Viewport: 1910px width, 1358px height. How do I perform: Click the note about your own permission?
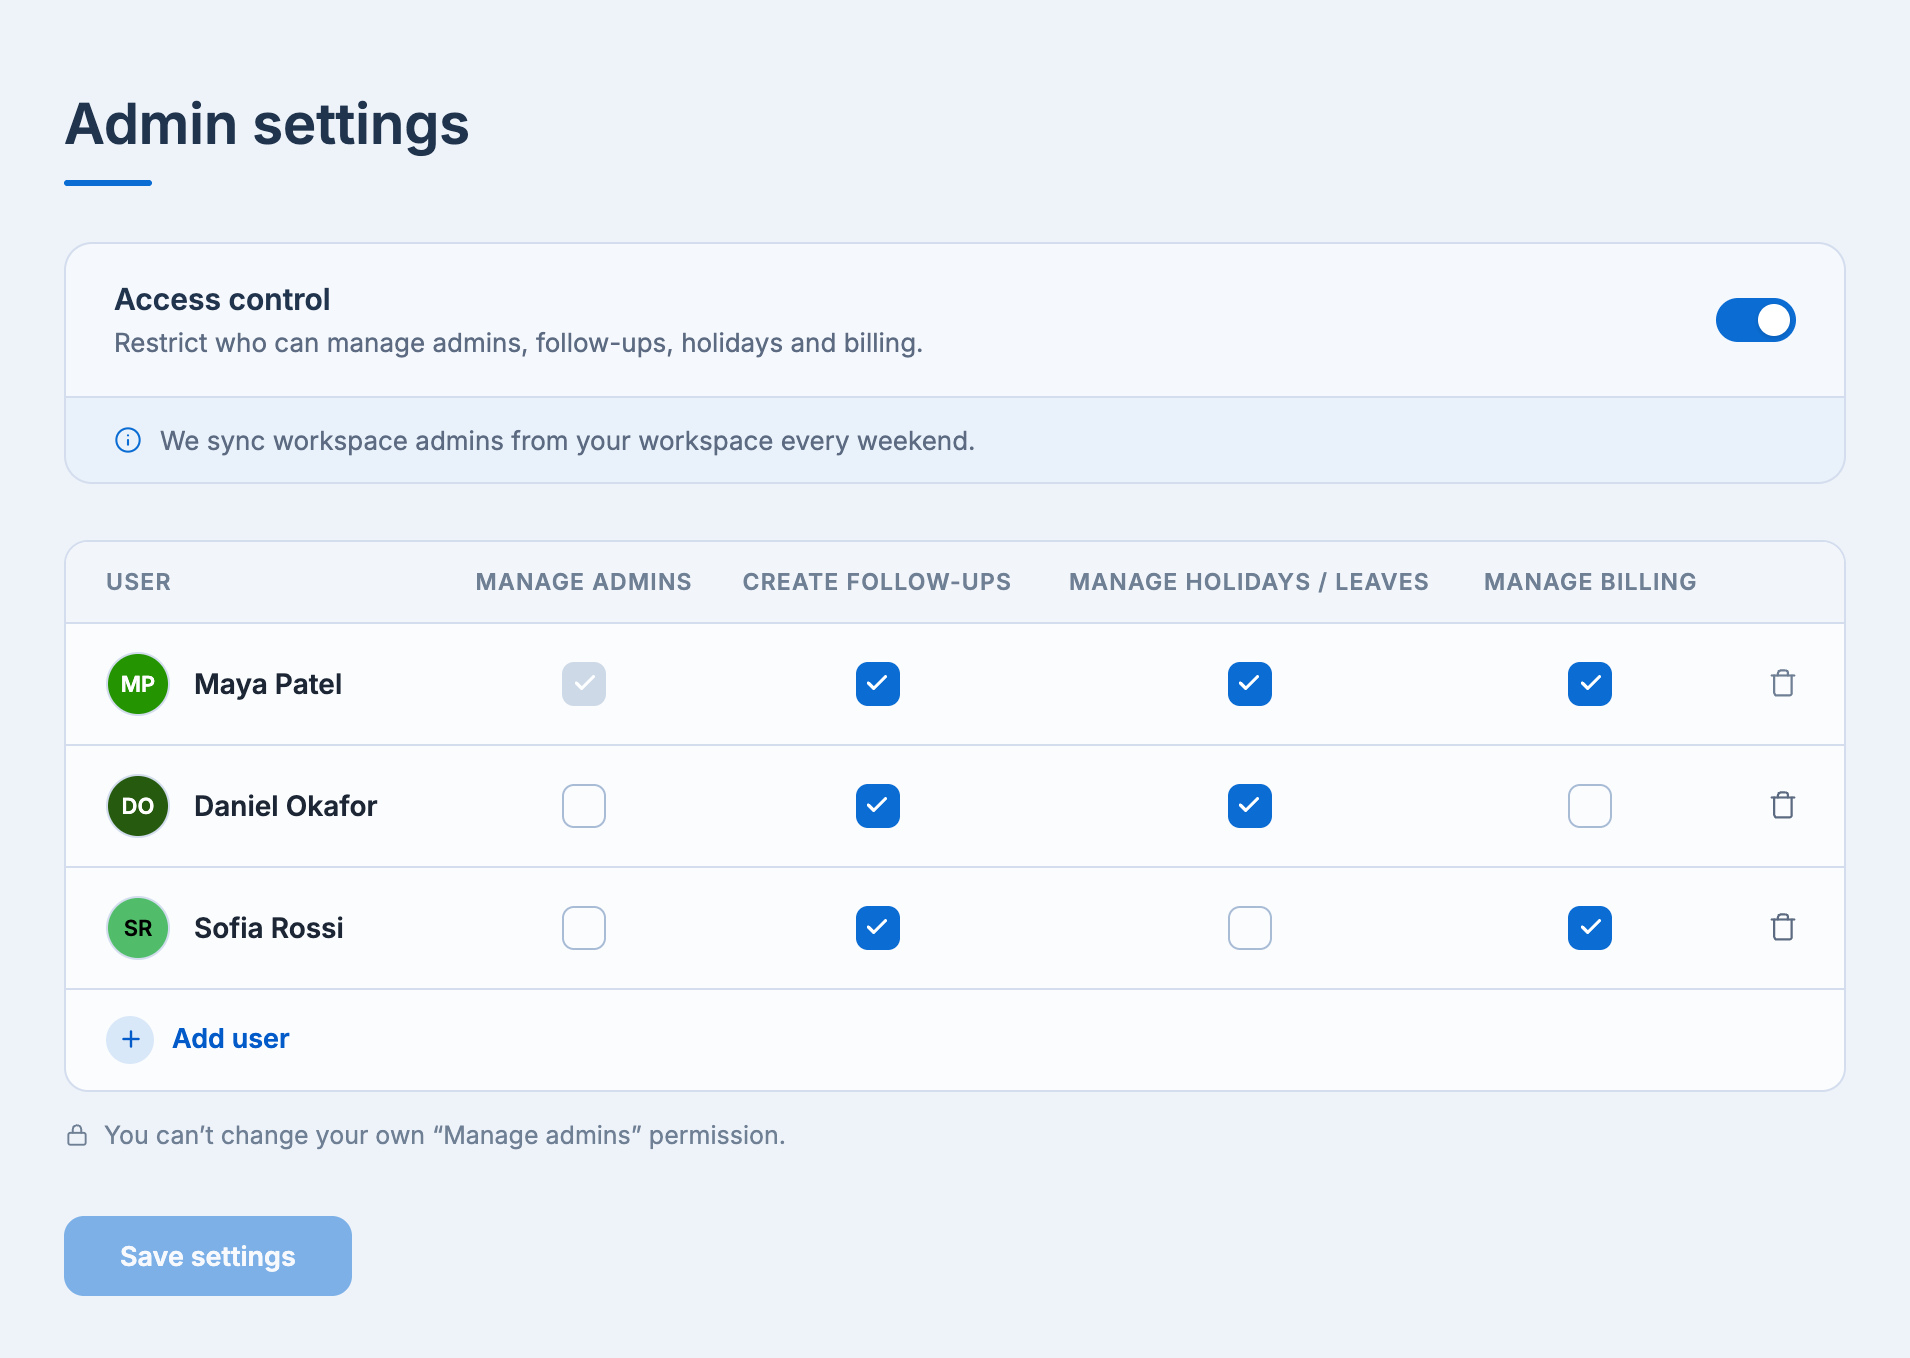444,1135
